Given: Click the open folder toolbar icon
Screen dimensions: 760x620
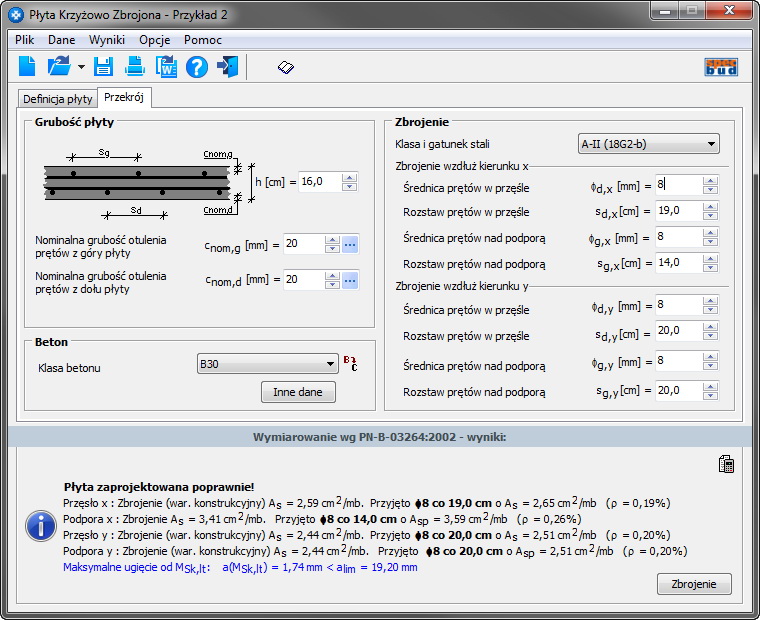Looking at the screenshot, I should (x=59, y=67).
